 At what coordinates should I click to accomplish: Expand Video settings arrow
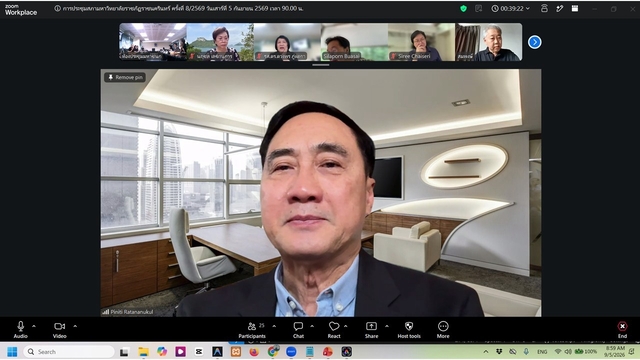[75, 326]
